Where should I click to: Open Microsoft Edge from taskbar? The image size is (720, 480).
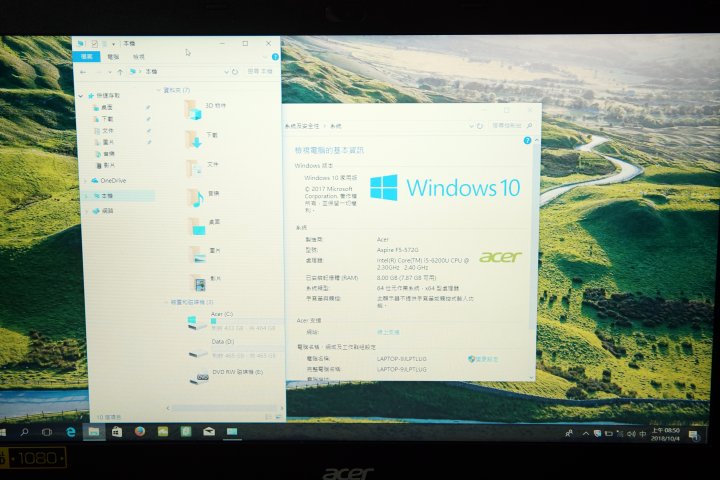[71, 432]
